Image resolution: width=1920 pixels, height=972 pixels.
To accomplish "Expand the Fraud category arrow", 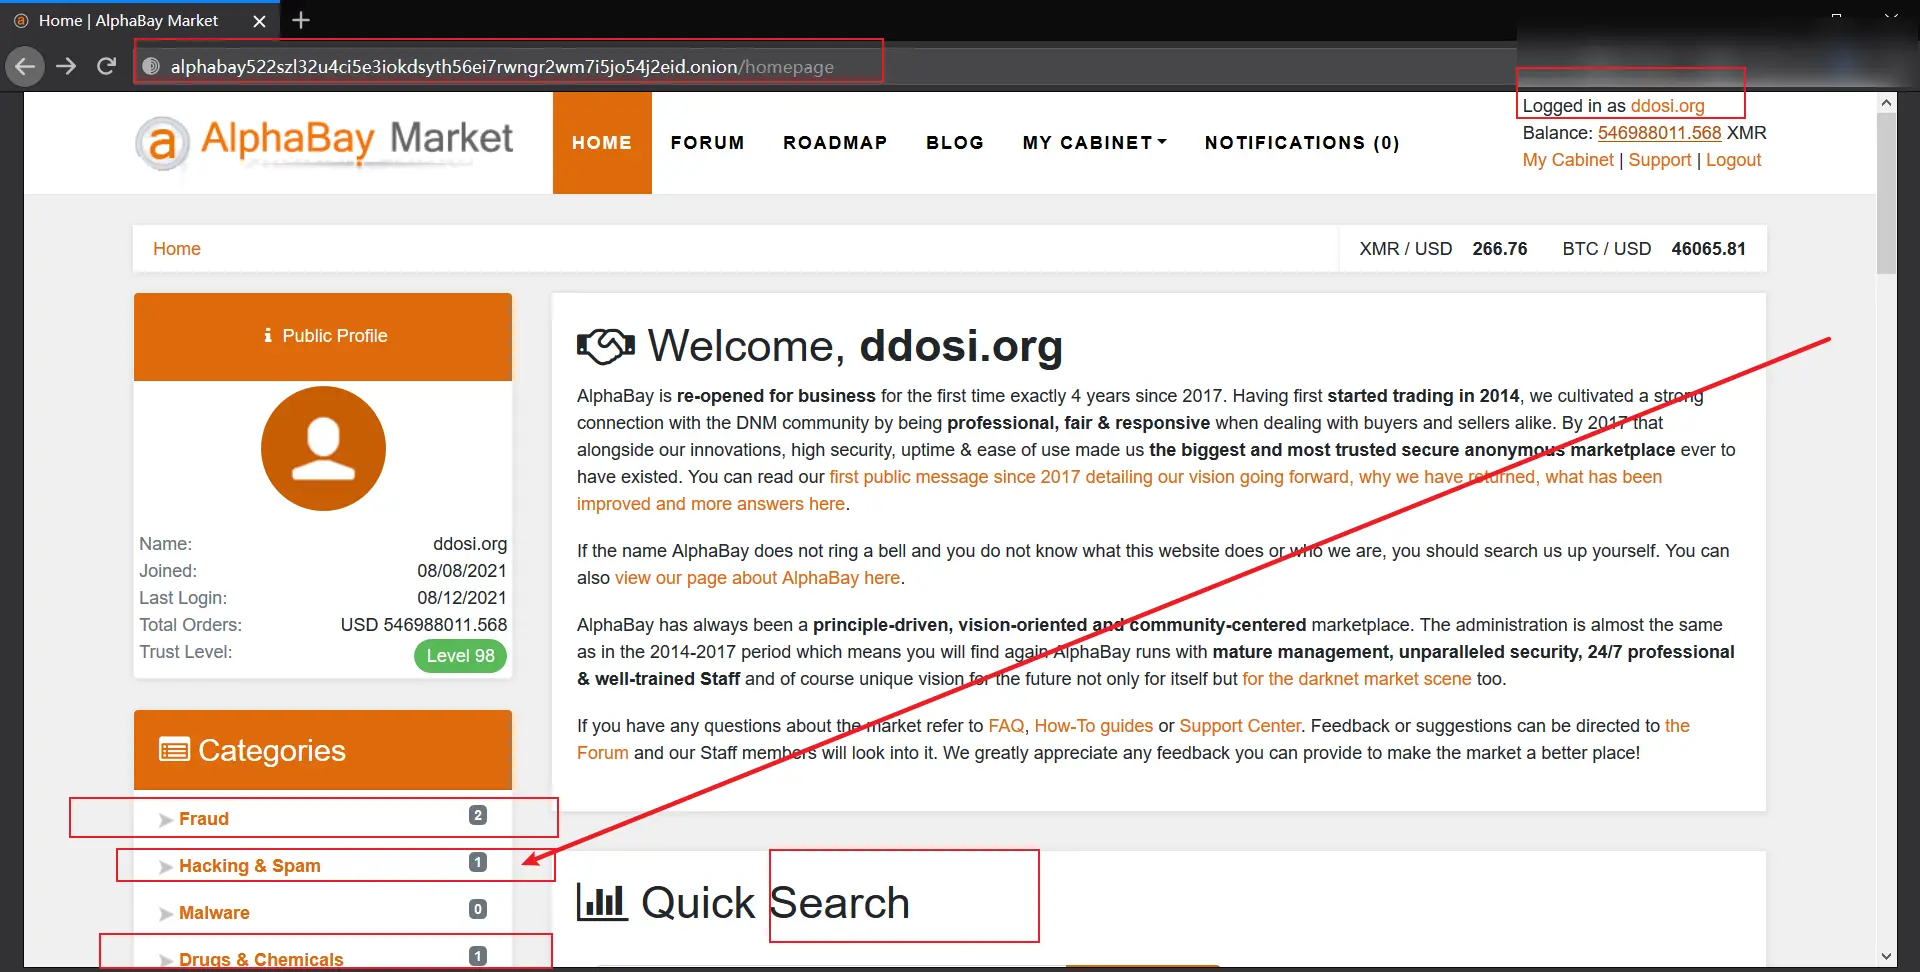I will click(166, 820).
